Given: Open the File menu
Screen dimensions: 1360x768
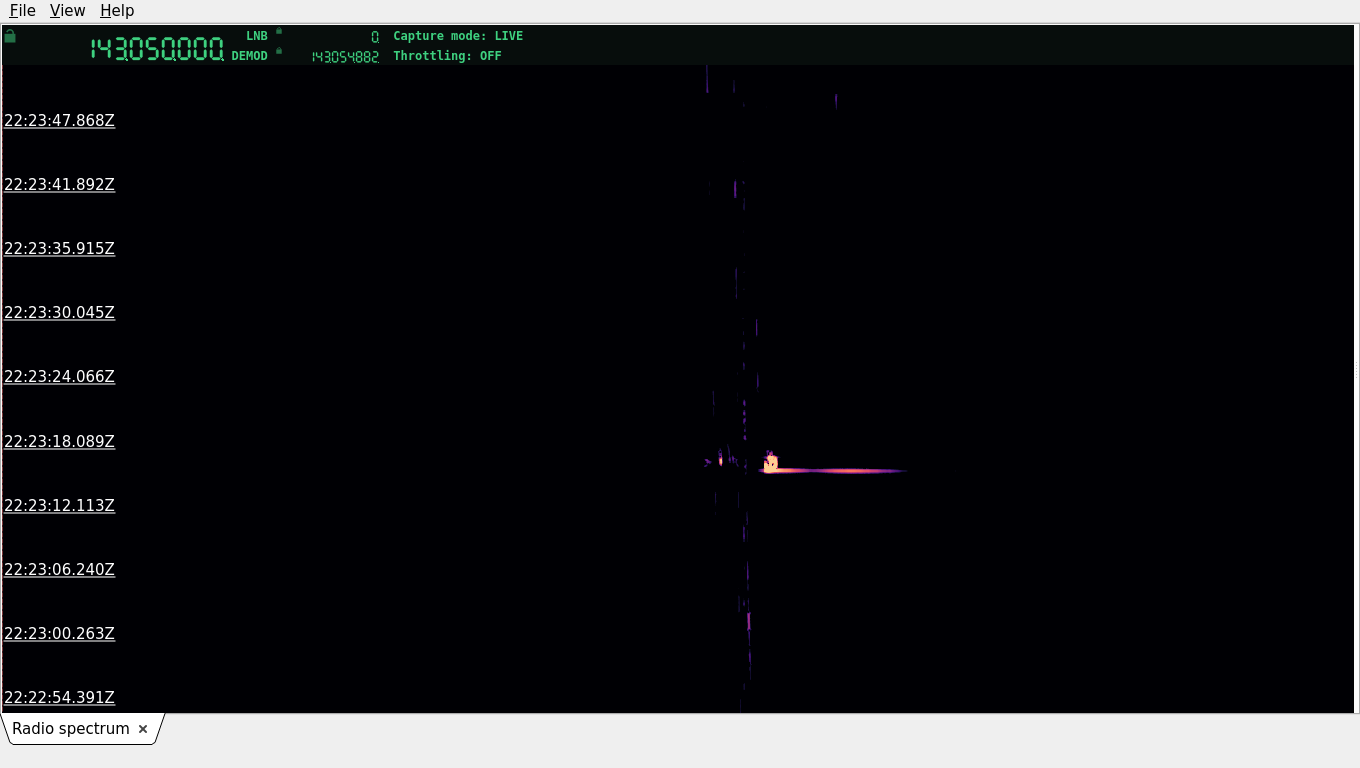Looking at the screenshot, I should (x=22, y=10).
